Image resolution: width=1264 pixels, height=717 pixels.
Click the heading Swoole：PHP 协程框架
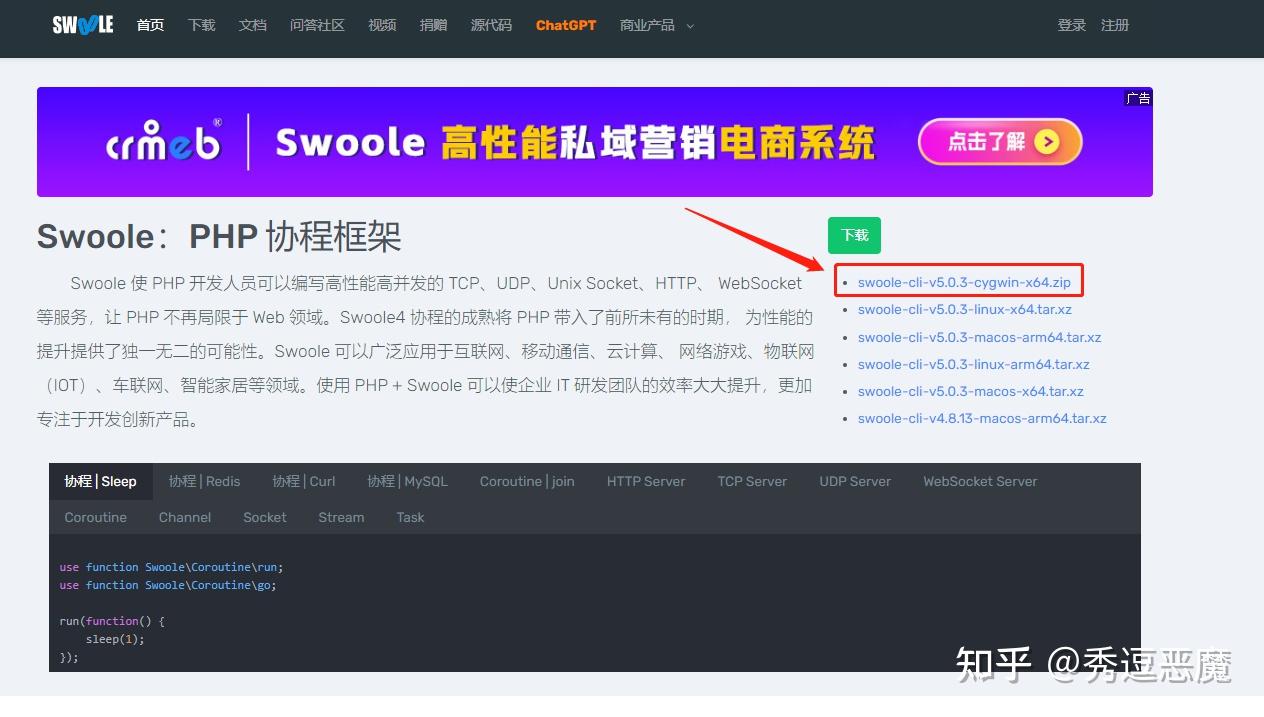pyautogui.click(x=219, y=237)
